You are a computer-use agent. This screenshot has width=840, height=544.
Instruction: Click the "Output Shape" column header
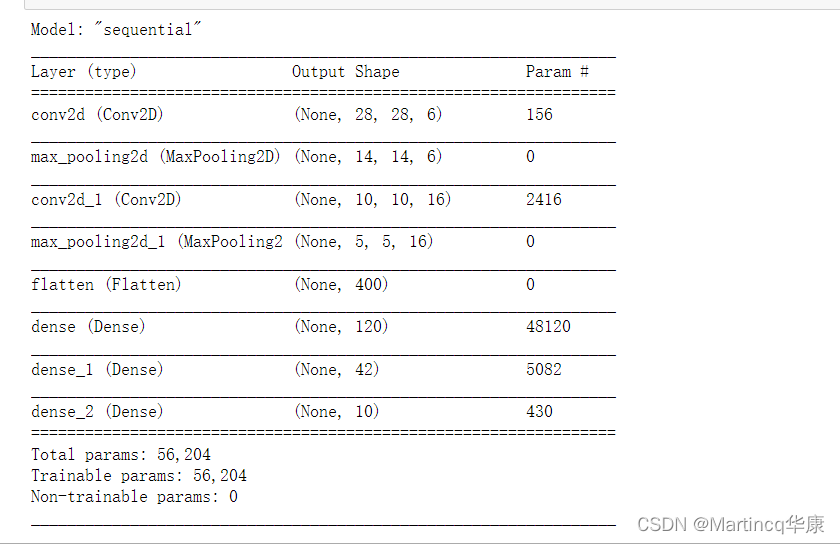point(345,72)
